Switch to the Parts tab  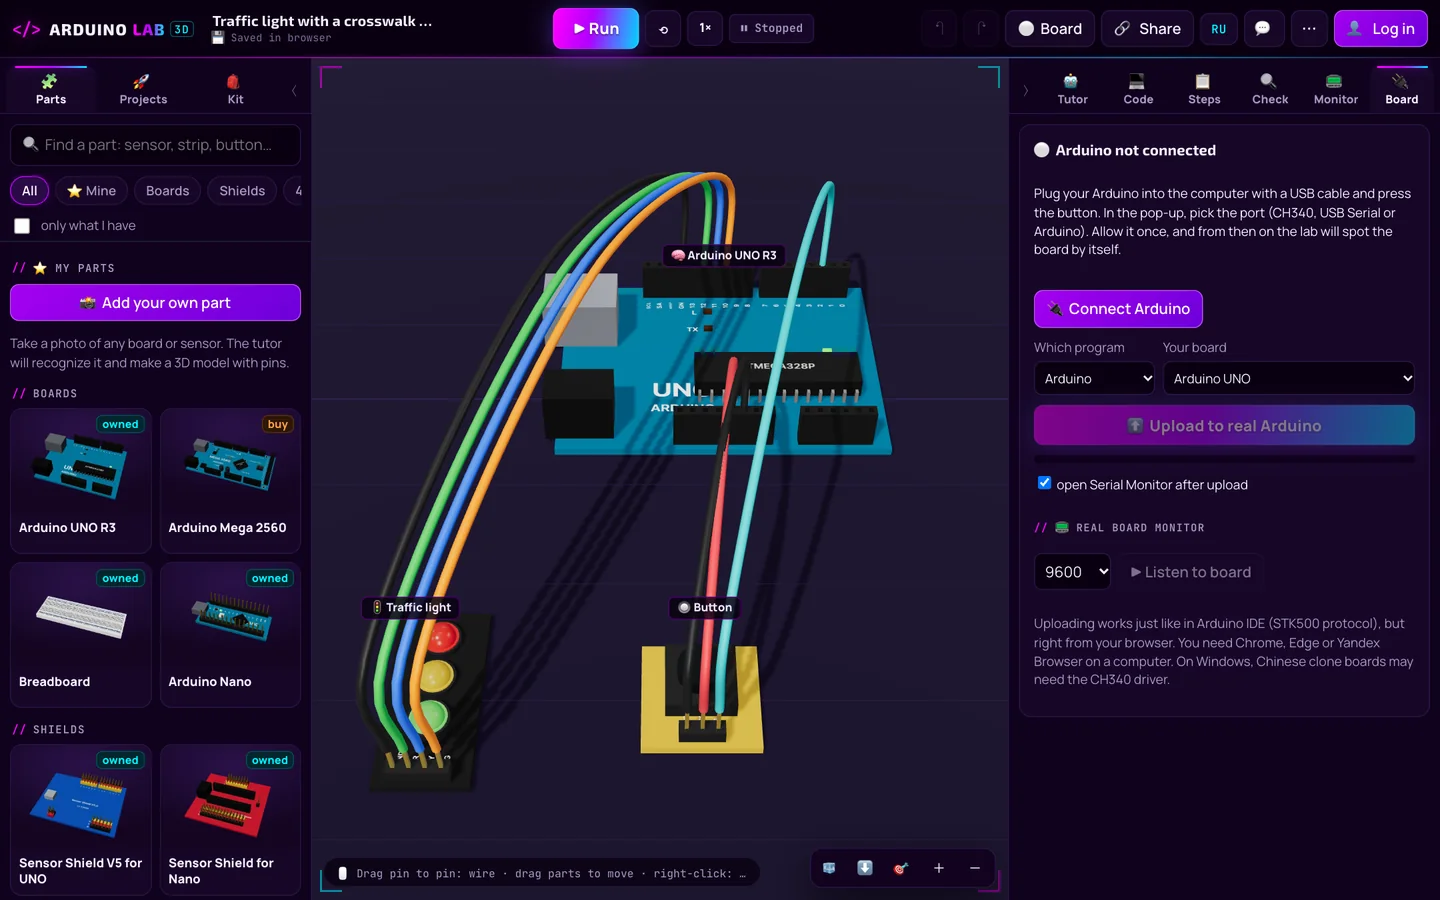click(x=51, y=89)
